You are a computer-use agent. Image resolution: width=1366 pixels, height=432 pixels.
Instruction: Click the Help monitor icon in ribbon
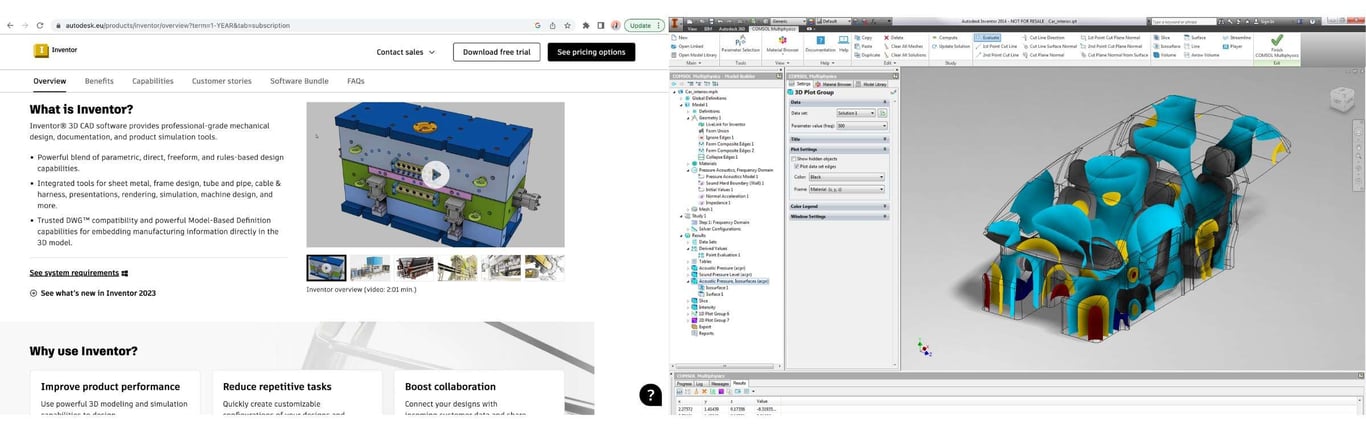[x=843, y=40]
